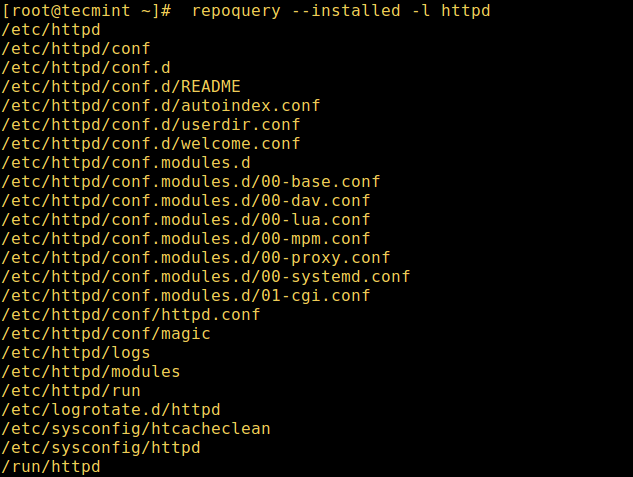Click the 00-lua.conf output line
This screenshot has width=633, height=477.
(186, 220)
